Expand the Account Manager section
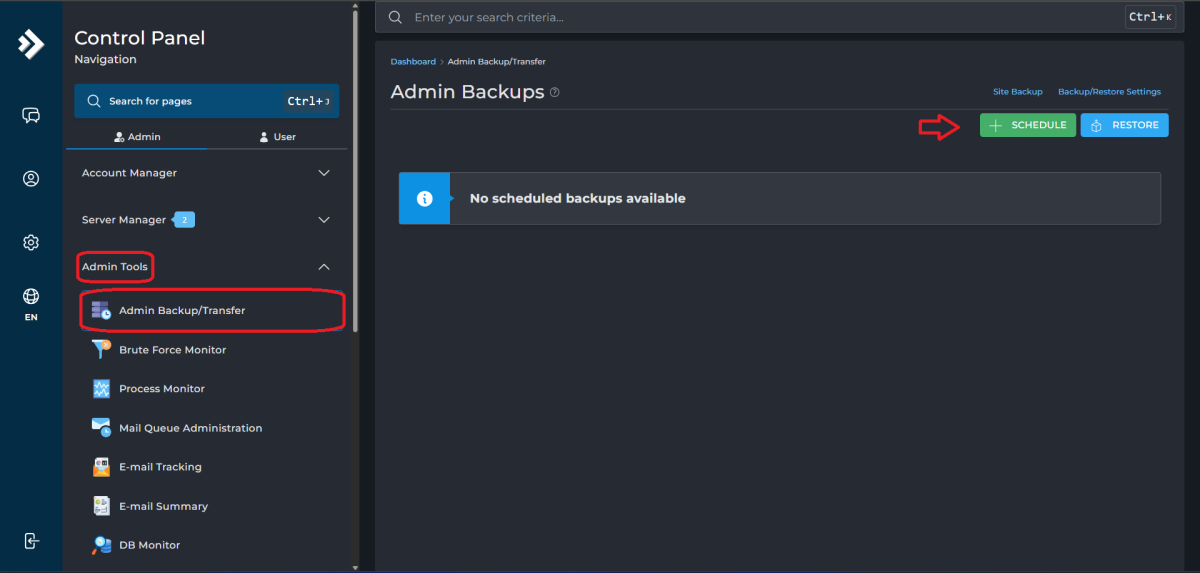Image resolution: width=1200 pixels, height=573 pixels. tap(206, 173)
